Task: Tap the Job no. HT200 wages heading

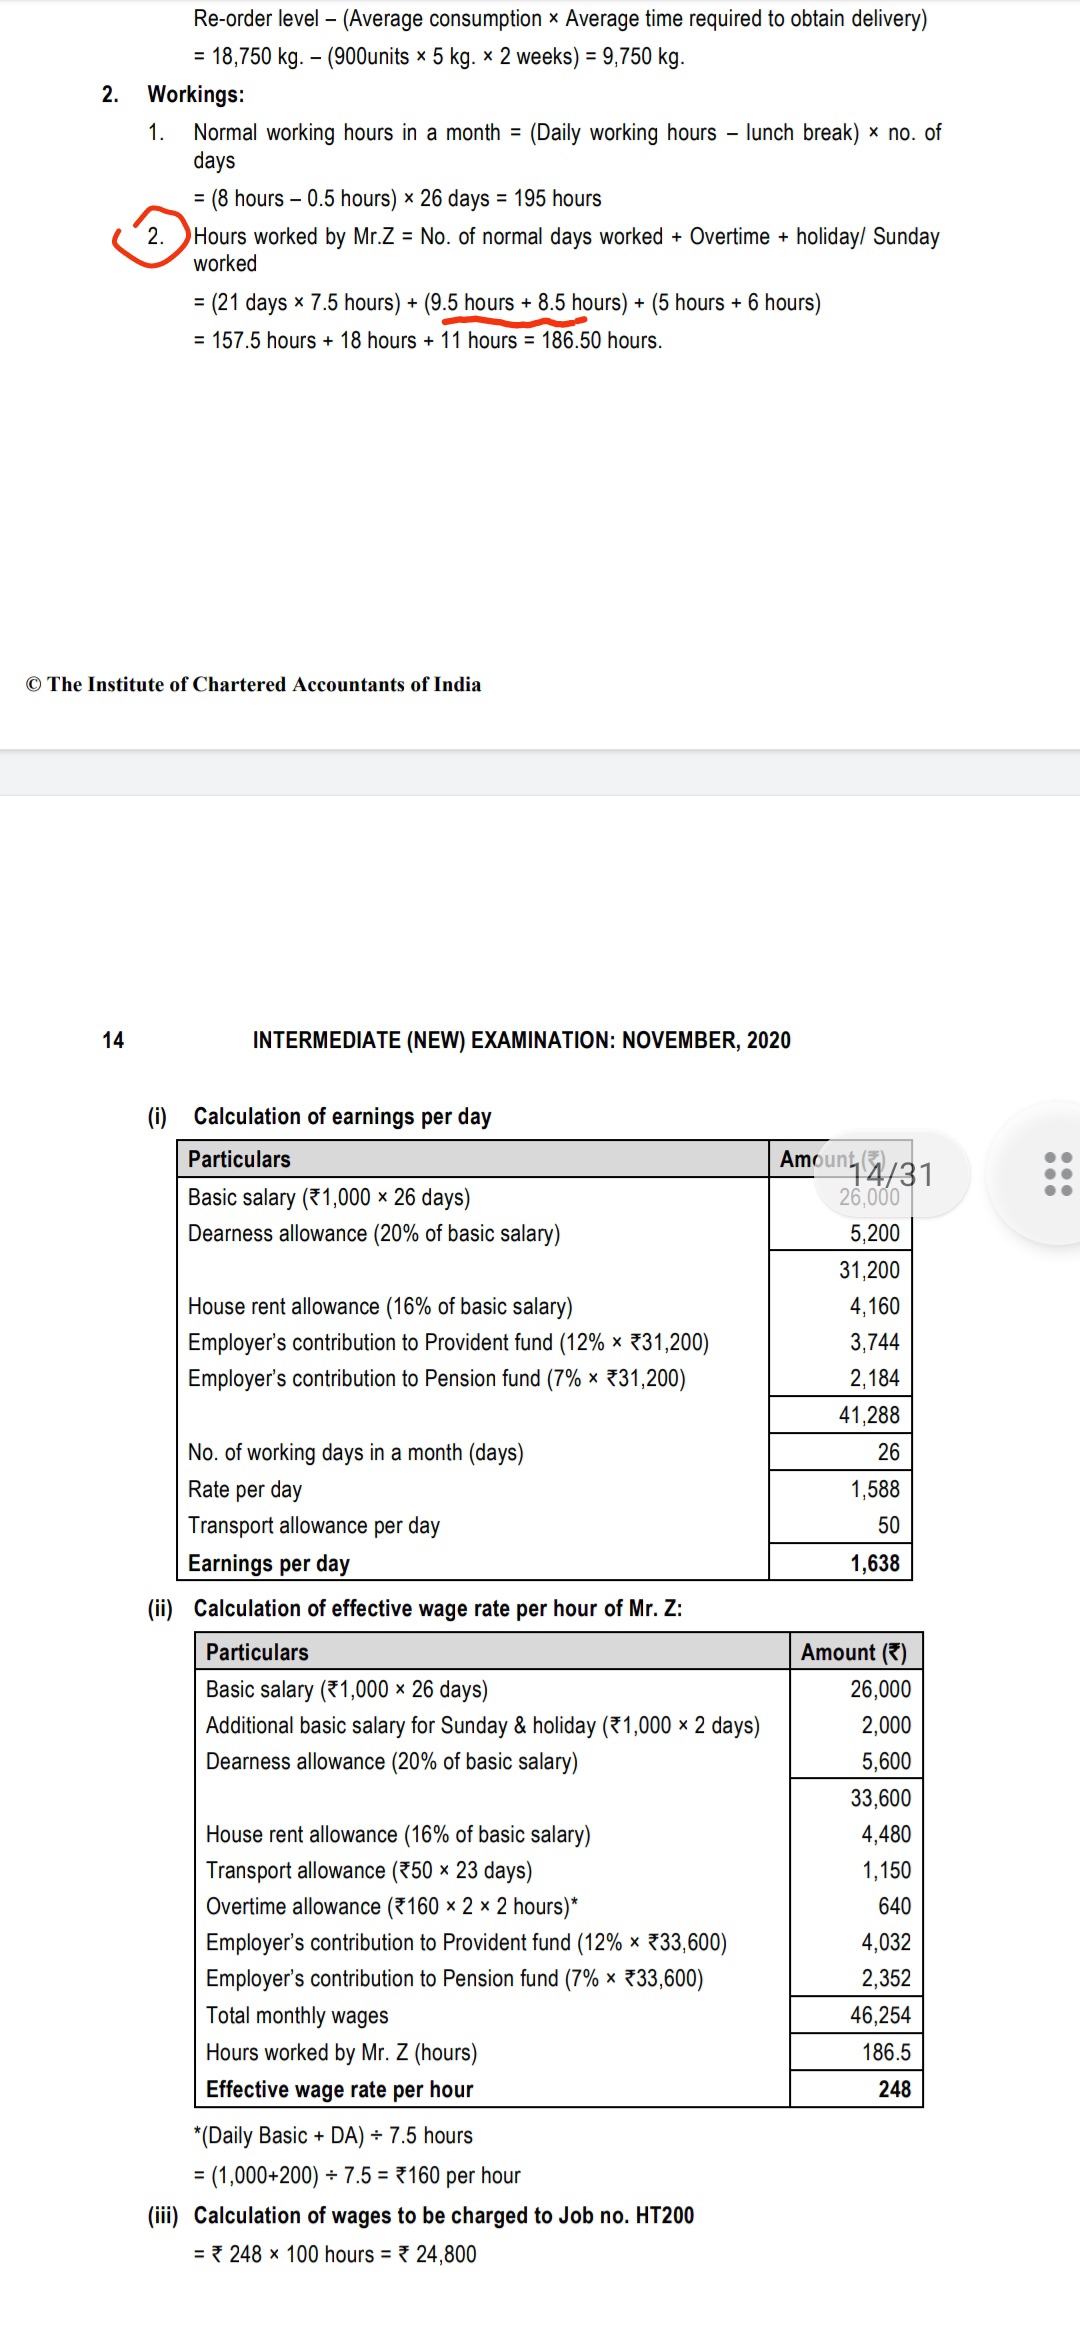Action: coord(443,2215)
